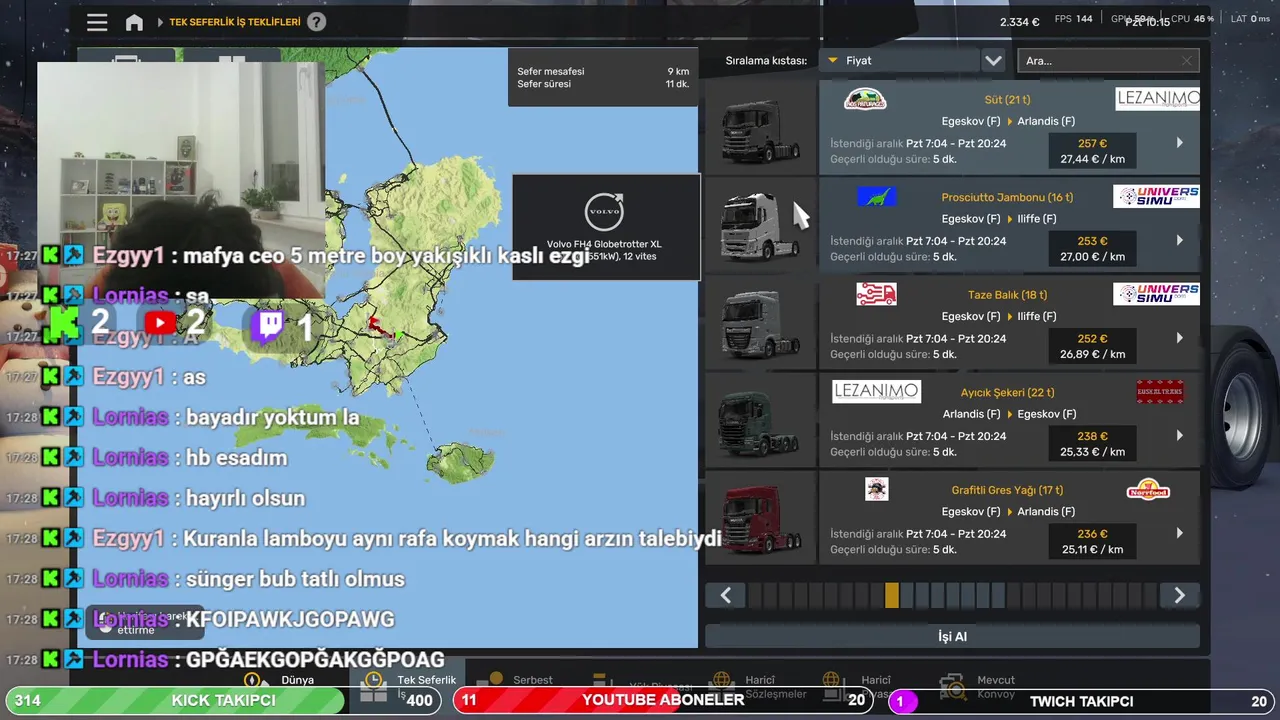Select the white Volvo truck thumbnail

coord(761,225)
